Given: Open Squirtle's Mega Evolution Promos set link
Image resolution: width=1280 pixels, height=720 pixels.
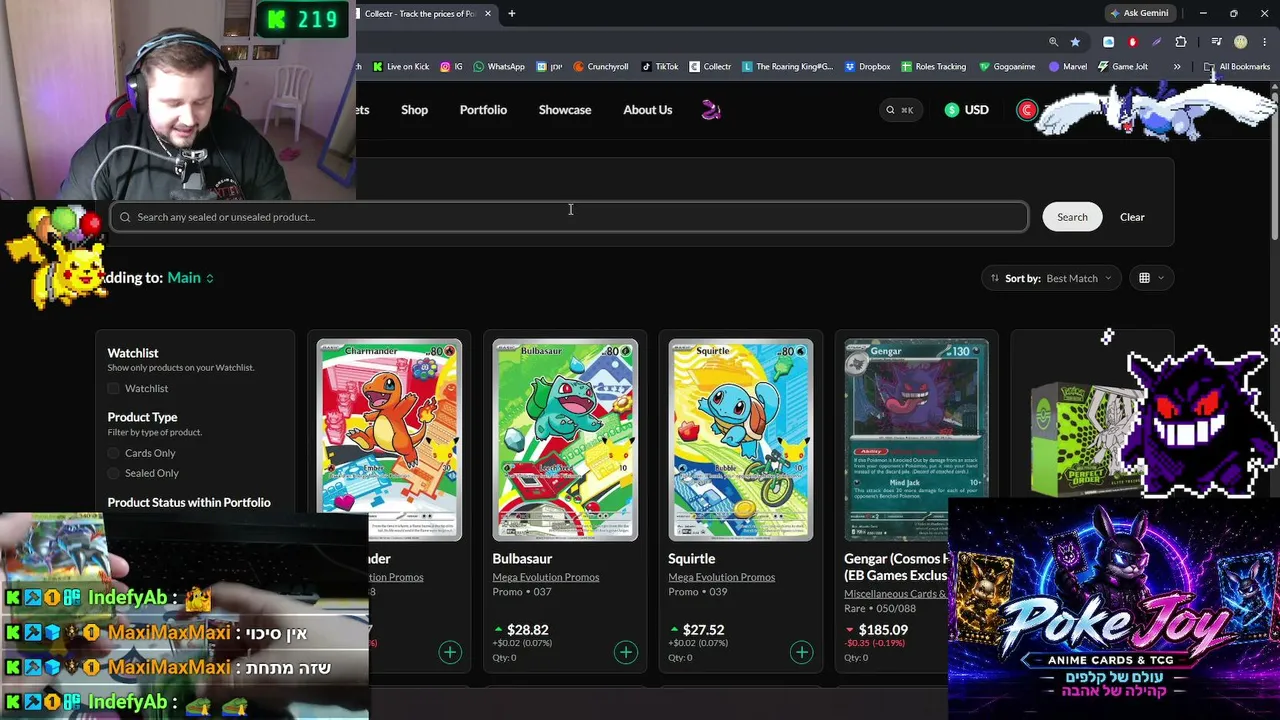Looking at the screenshot, I should coord(722,577).
